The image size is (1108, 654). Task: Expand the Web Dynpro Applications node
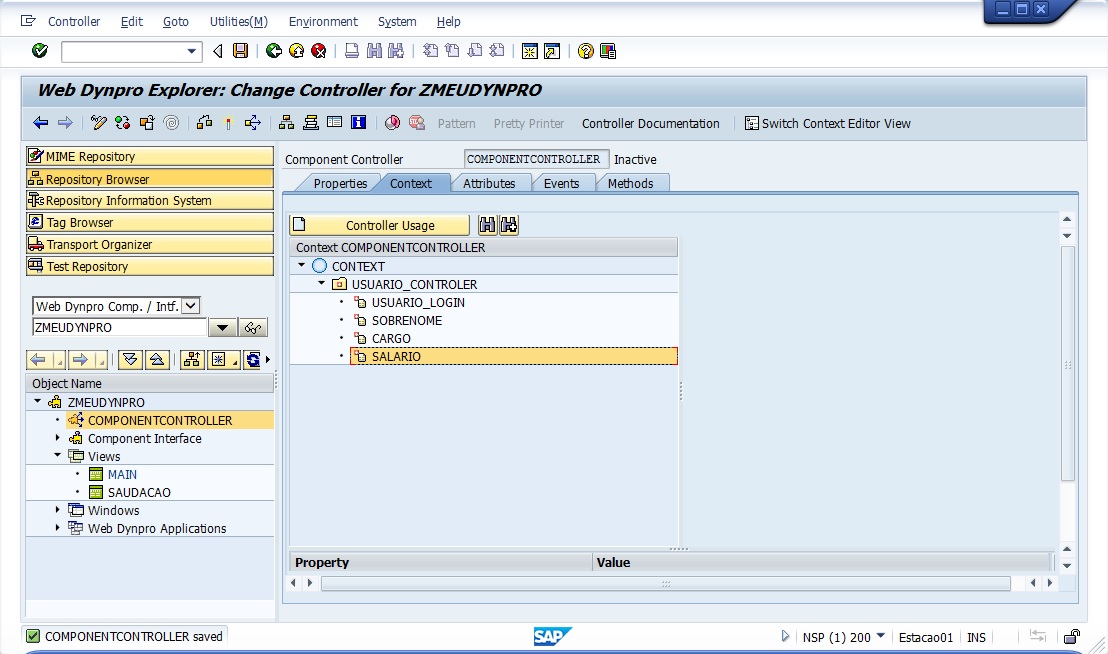pyautogui.click(x=58, y=528)
